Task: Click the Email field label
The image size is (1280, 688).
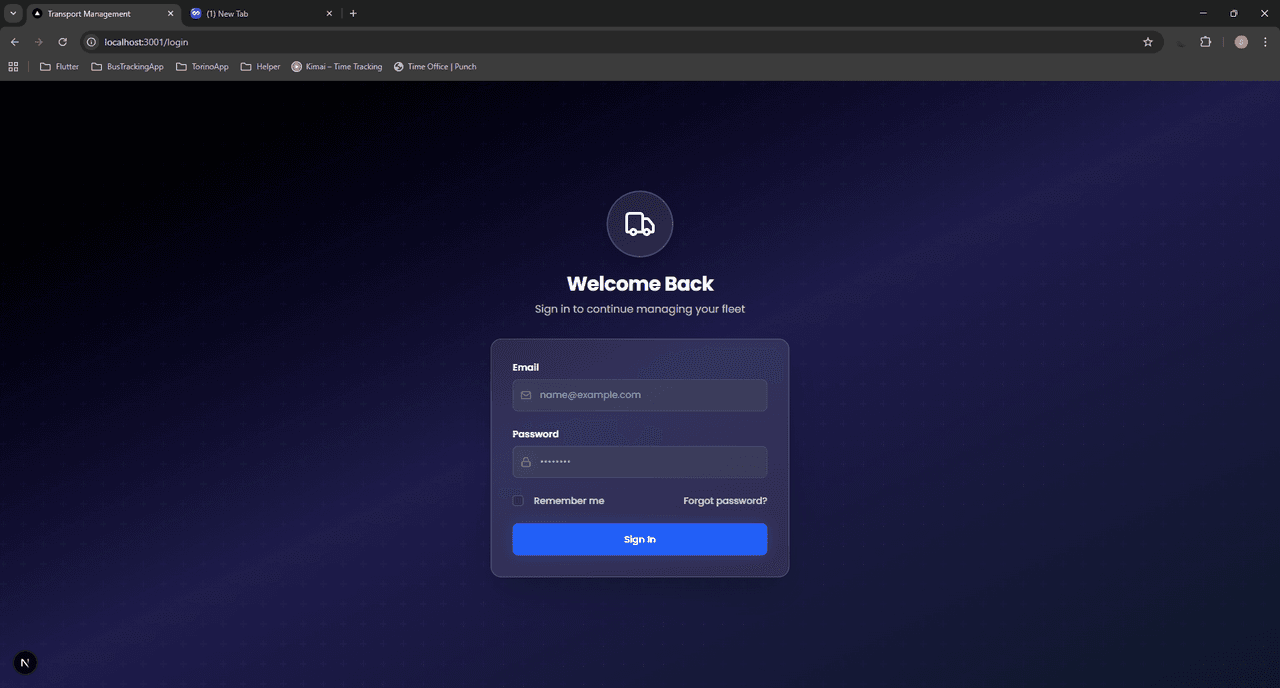Action: click(526, 367)
